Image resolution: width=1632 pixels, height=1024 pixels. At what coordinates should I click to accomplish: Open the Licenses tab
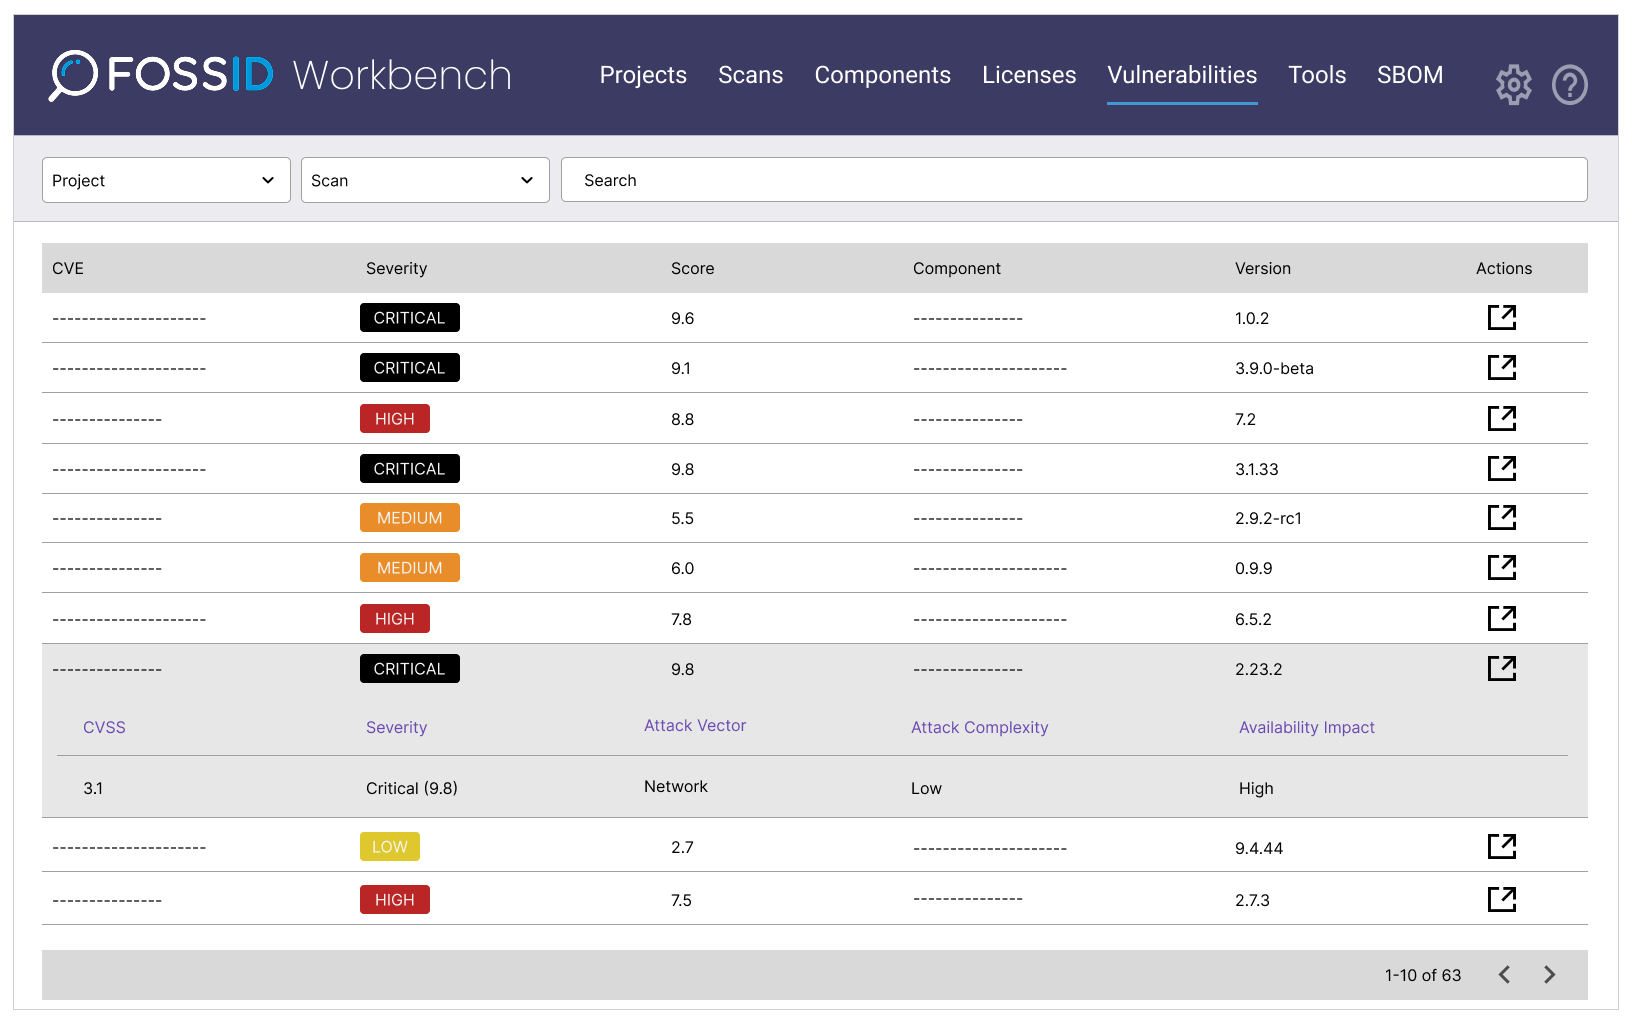point(1029,75)
